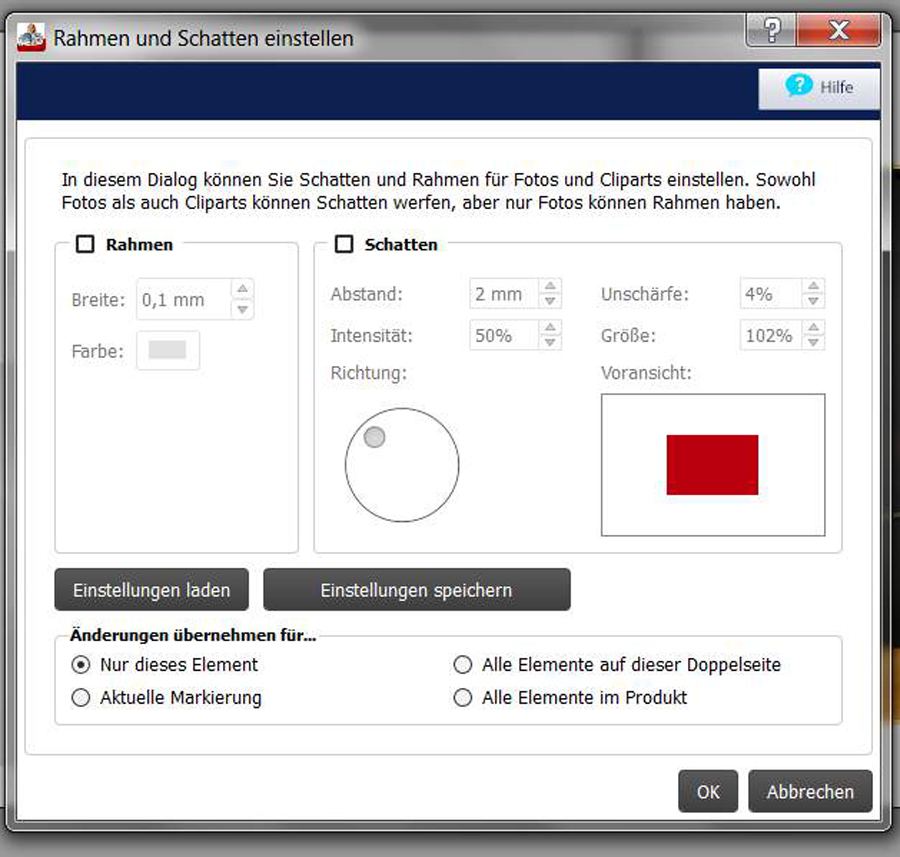
Task: Click the Breite width input field
Action: pyautogui.click(x=184, y=300)
